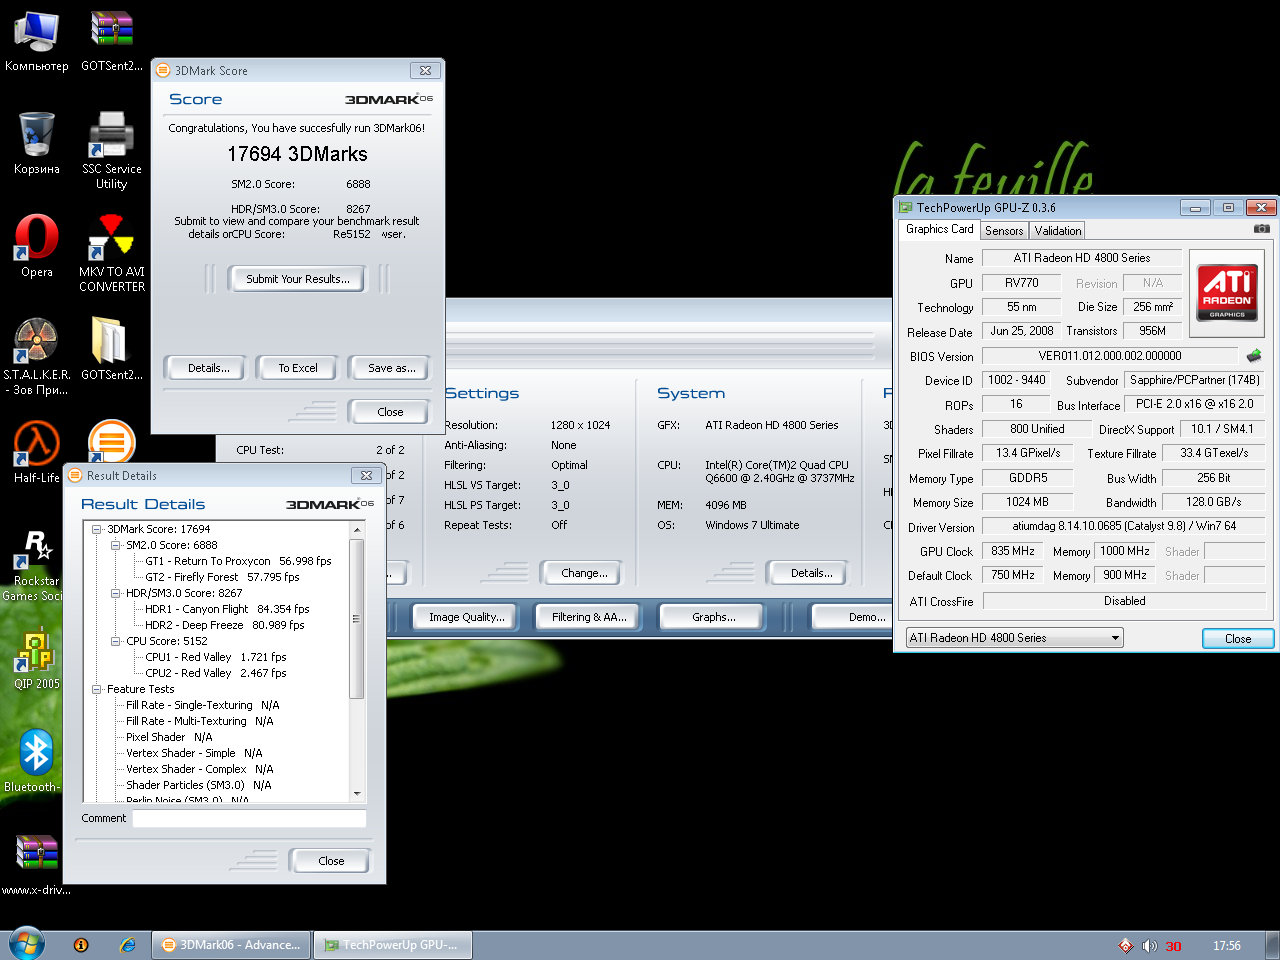Open the Computer desktop icon
This screenshot has width=1280, height=960.
(36, 42)
